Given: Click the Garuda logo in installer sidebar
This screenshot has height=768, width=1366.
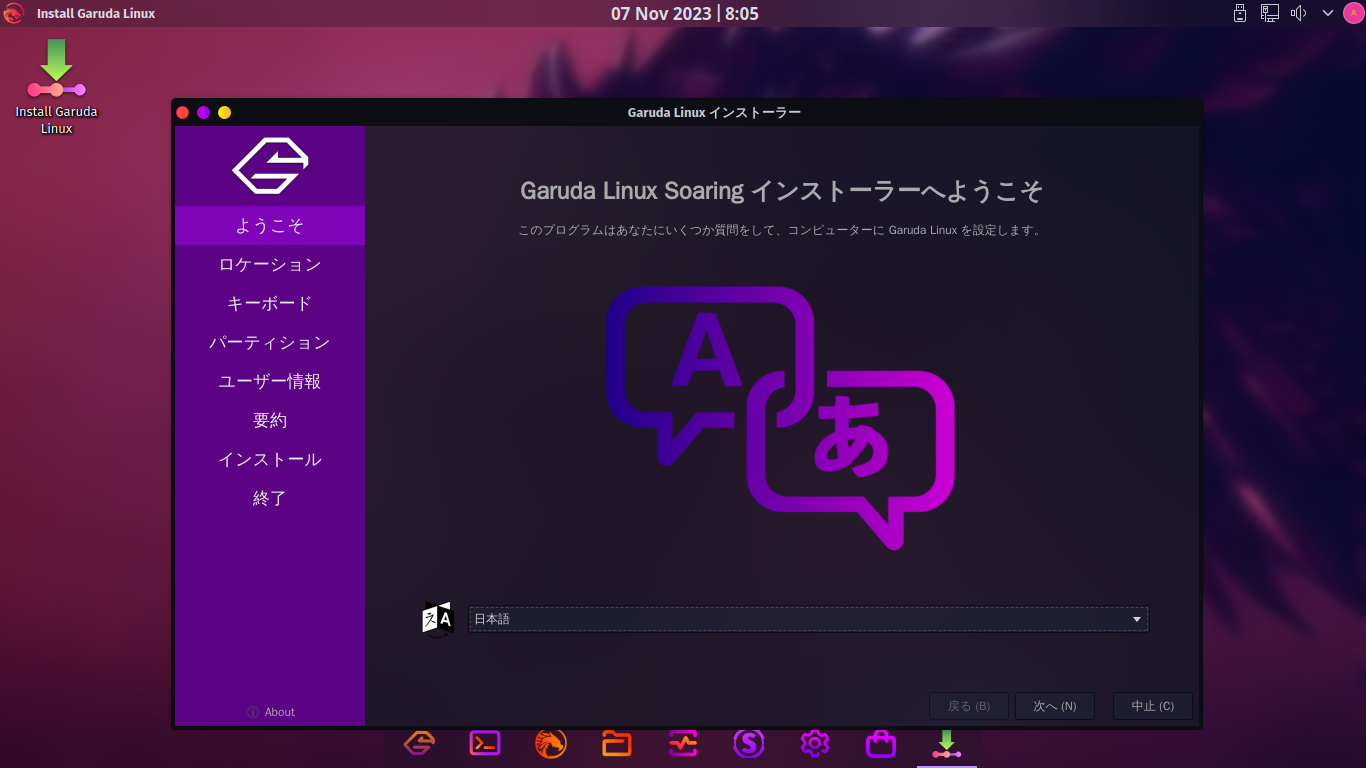Looking at the screenshot, I should 270,165.
